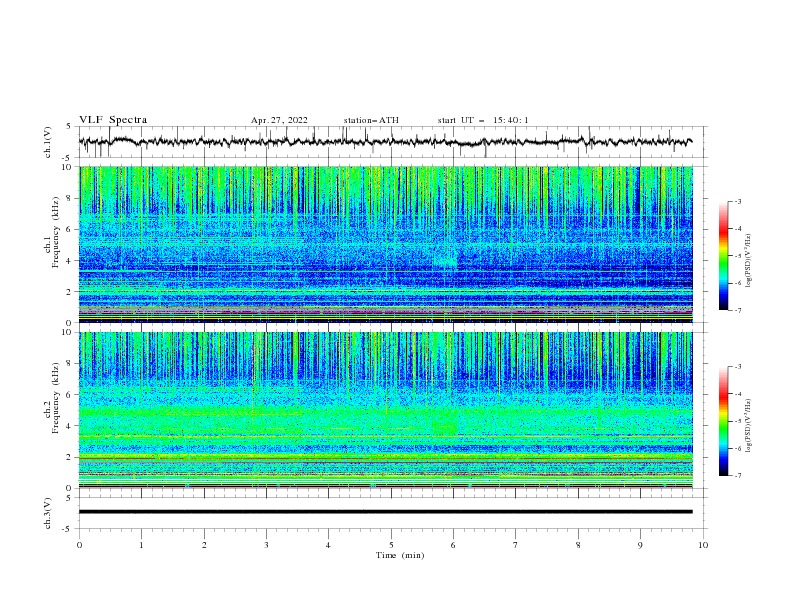Click the "-7" label on ch.2 color bar

737,476
